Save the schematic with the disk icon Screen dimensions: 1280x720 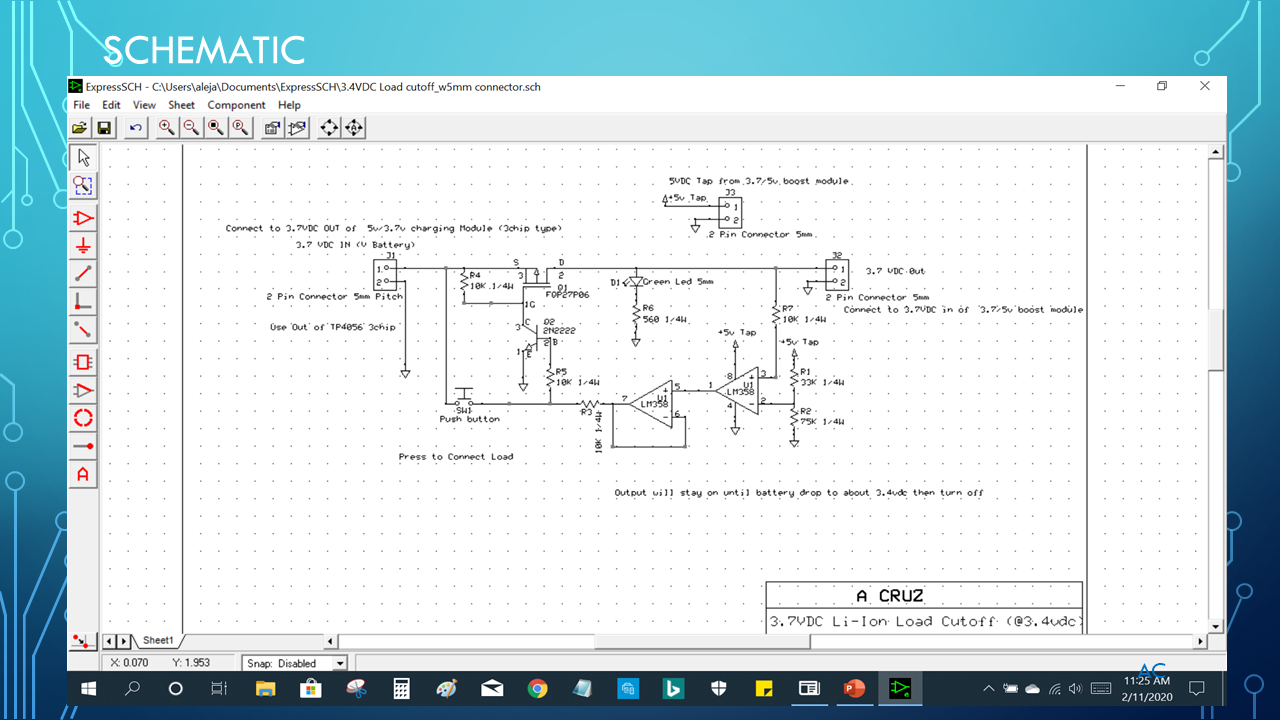point(104,127)
